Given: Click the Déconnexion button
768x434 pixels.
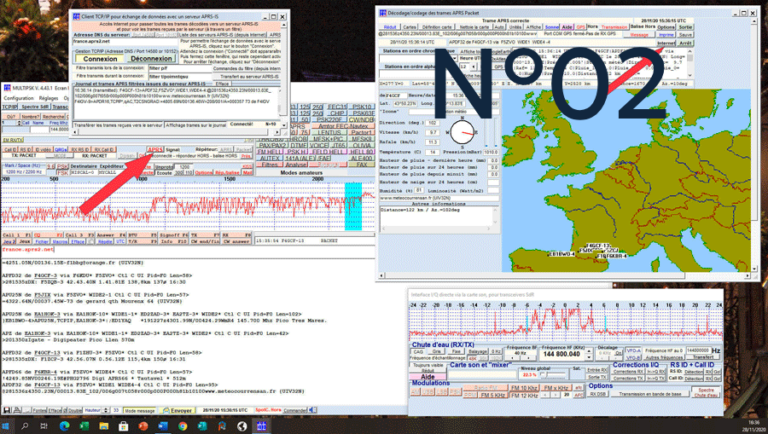Looking at the screenshot, I should [x=151, y=58].
